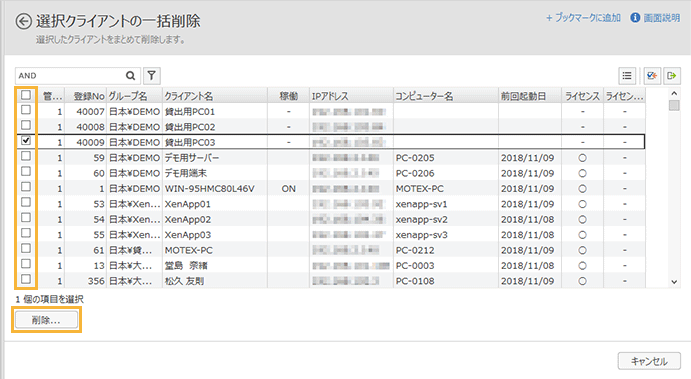The height and width of the screenshot is (379, 691).
Task: Click the clear selection checkbox icon
Action: 652,76
